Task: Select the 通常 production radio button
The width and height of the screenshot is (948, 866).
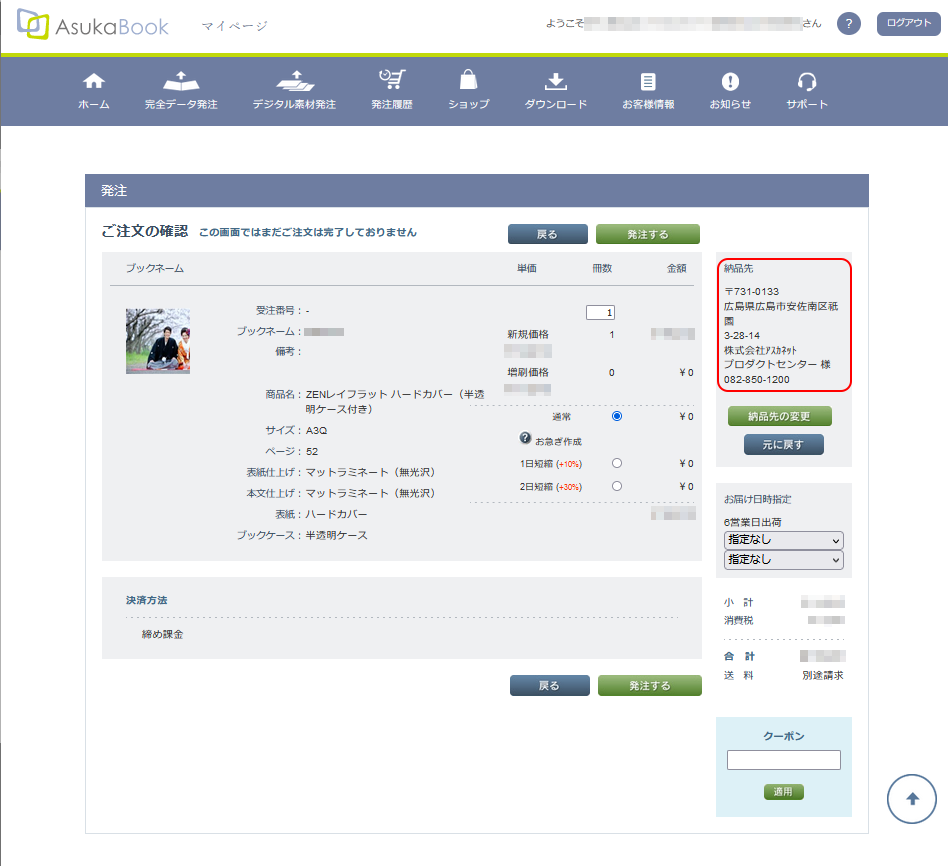Action: [616, 416]
